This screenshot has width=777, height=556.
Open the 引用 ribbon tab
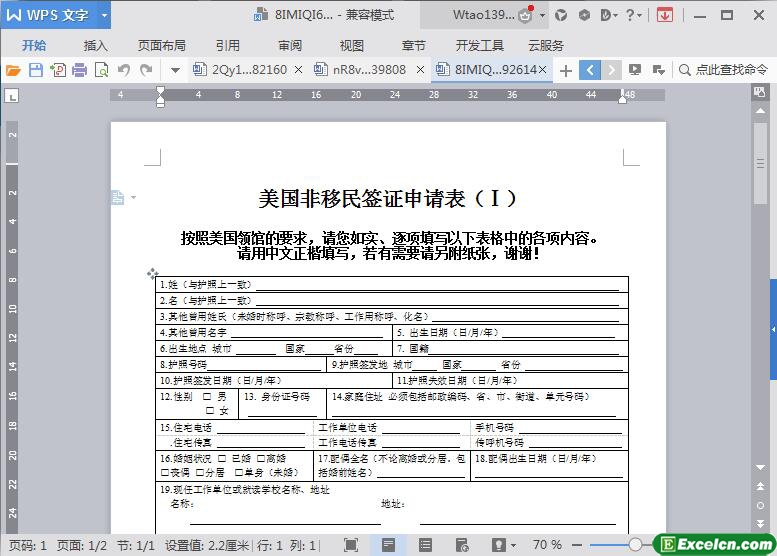tap(228, 46)
